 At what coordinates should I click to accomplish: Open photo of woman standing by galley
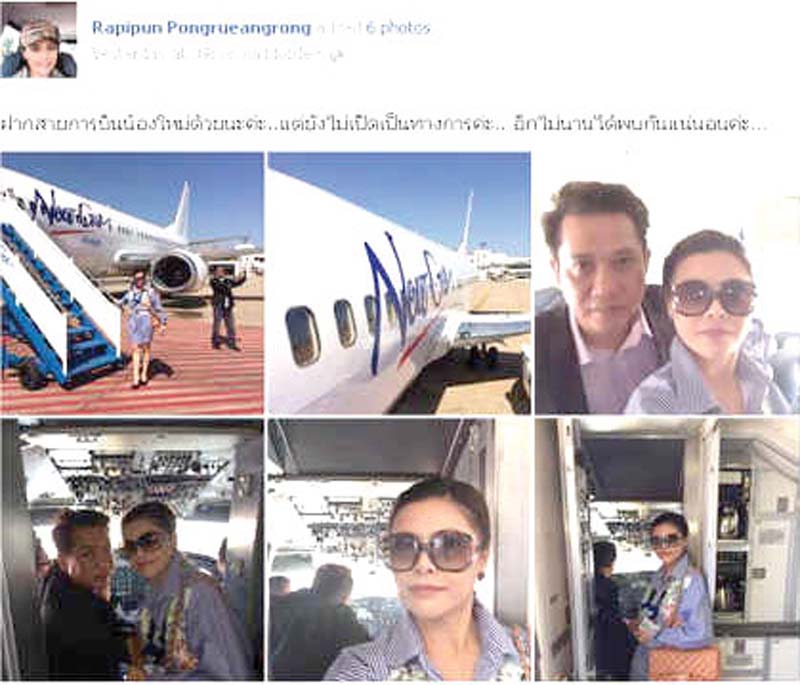click(667, 549)
